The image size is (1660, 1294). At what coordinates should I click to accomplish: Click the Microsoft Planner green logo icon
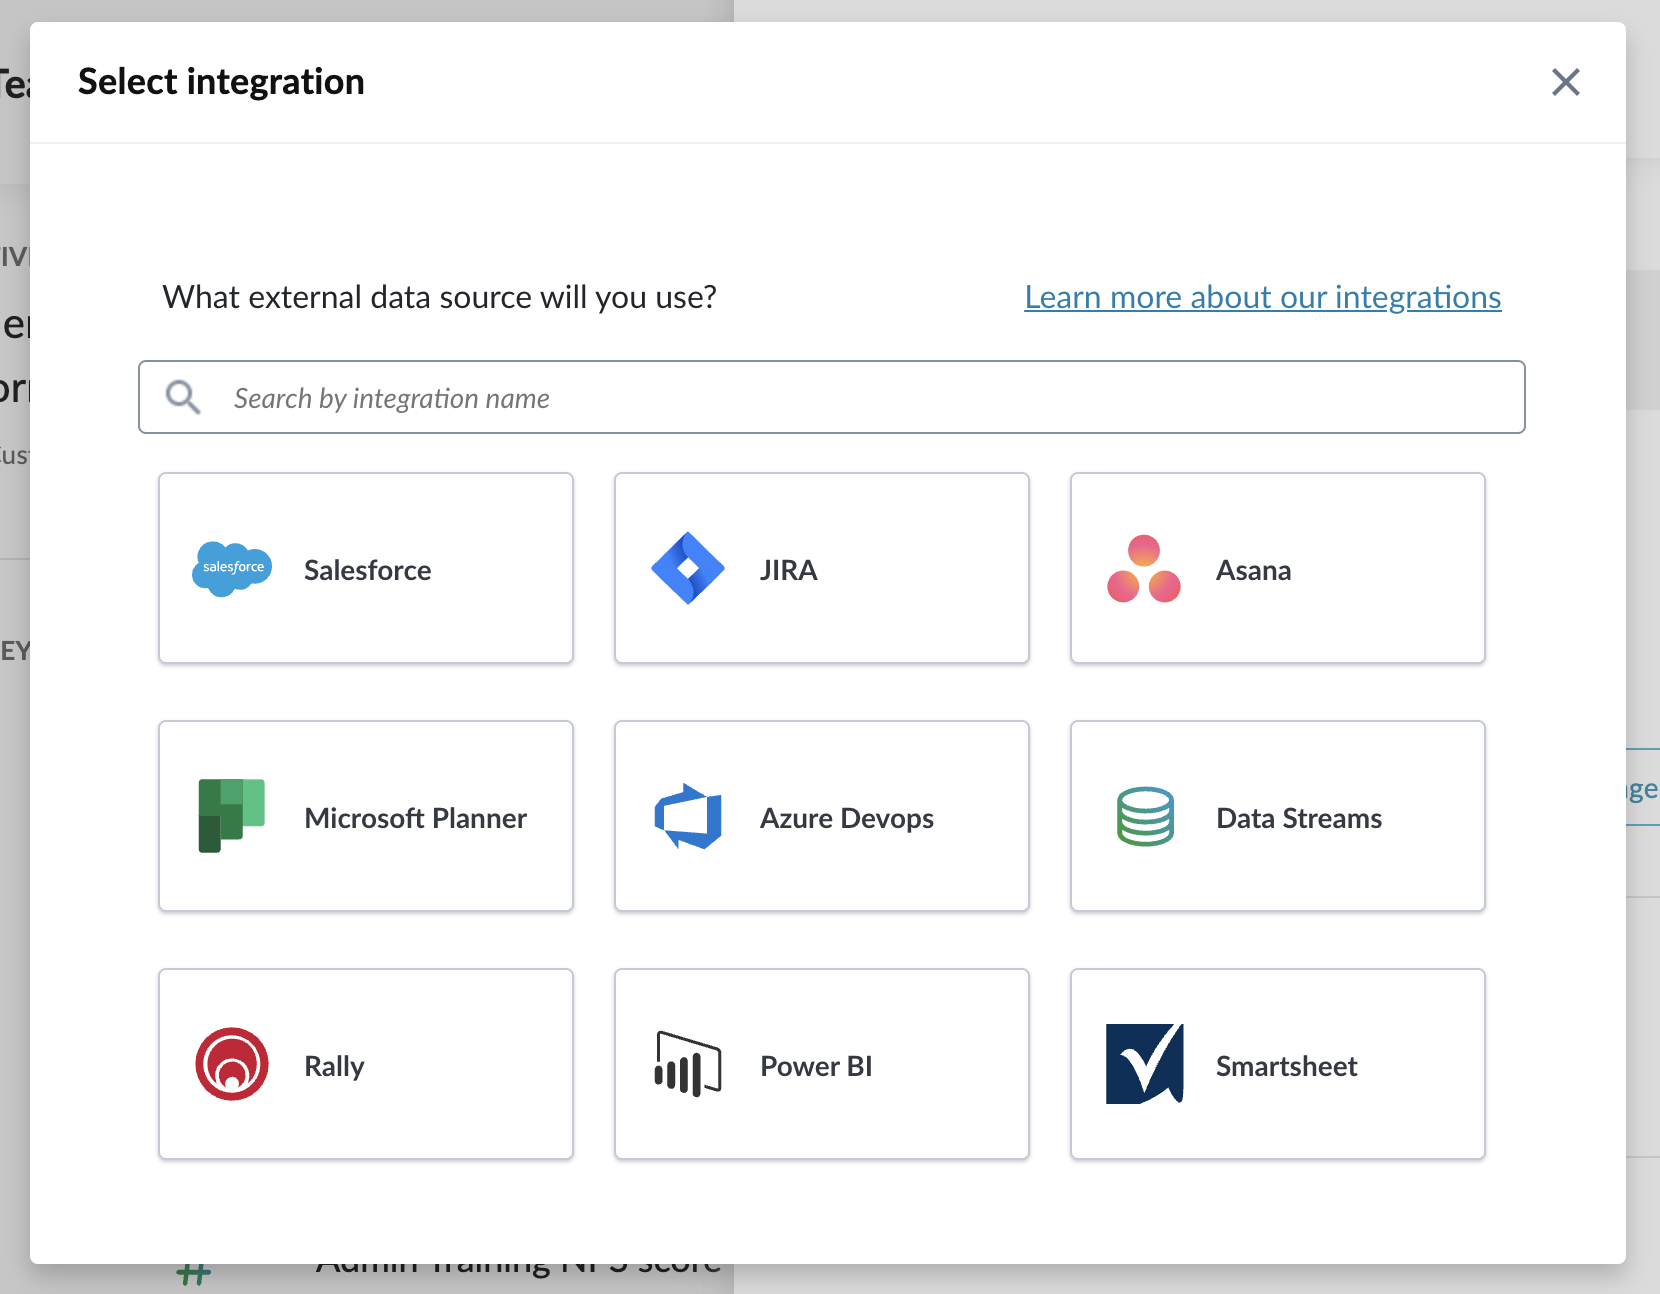(x=232, y=816)
